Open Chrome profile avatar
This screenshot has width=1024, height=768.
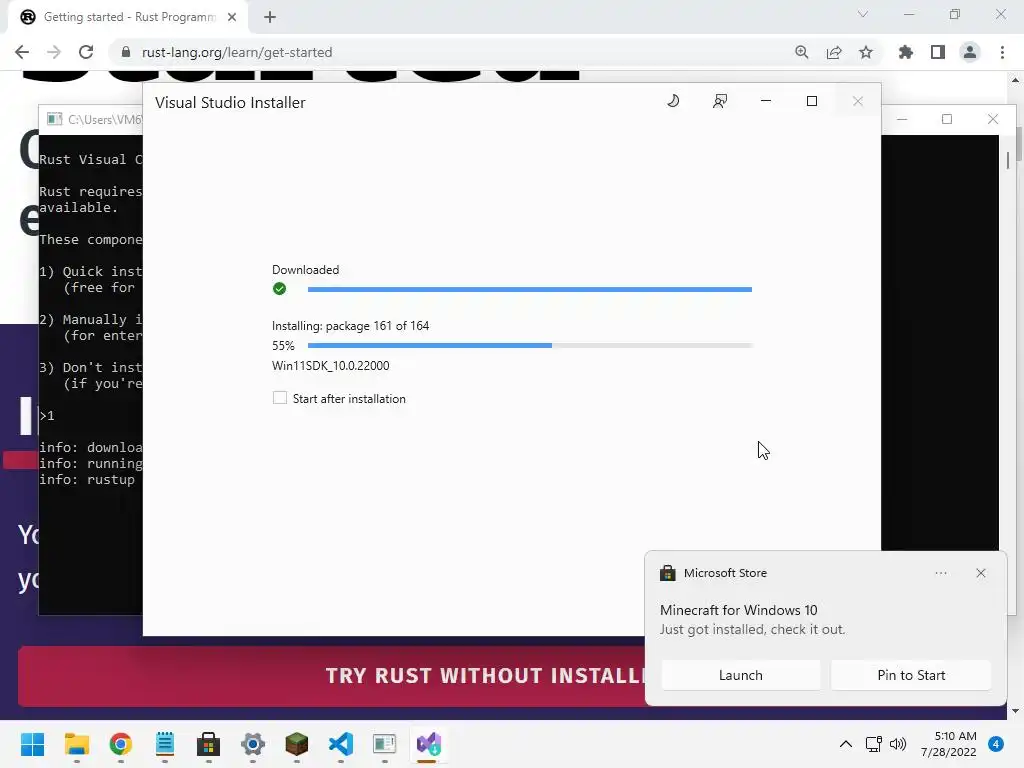point(970,52)
